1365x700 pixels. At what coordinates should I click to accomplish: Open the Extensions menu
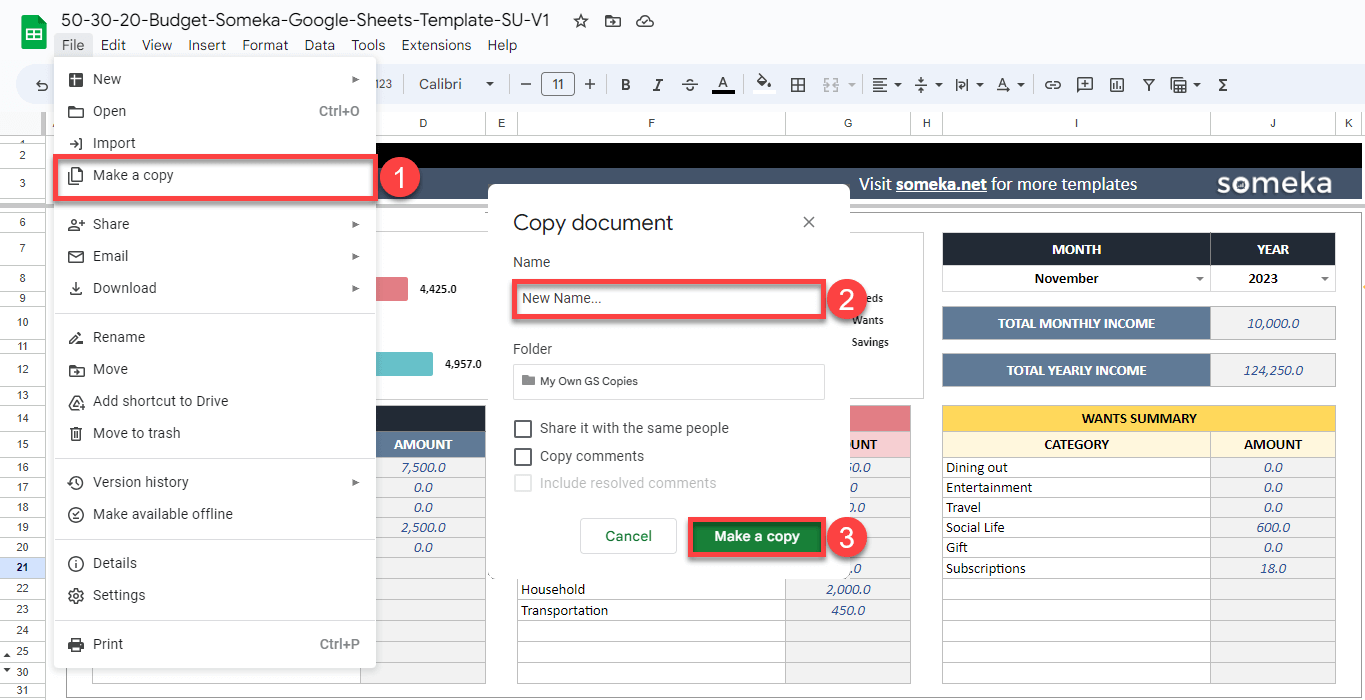[436, 45]
